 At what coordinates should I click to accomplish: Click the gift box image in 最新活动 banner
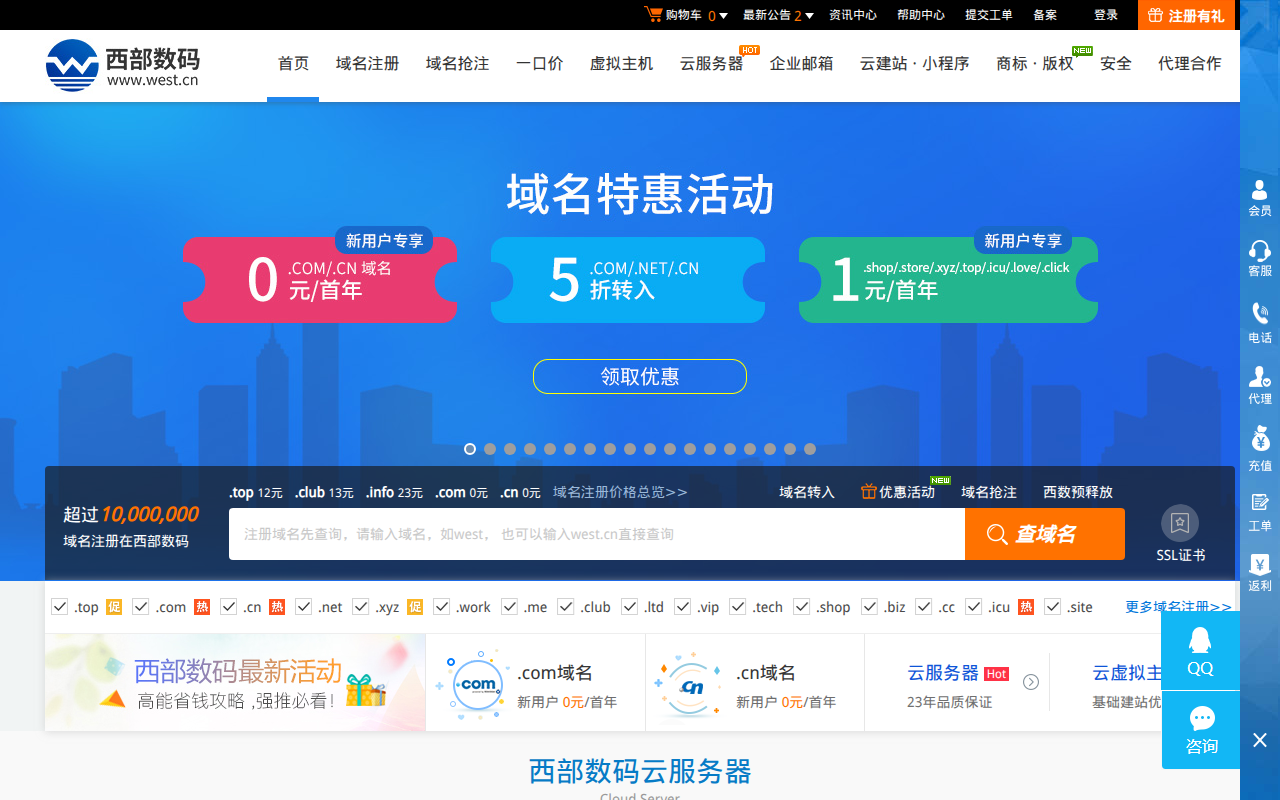(x=366, y=690)
